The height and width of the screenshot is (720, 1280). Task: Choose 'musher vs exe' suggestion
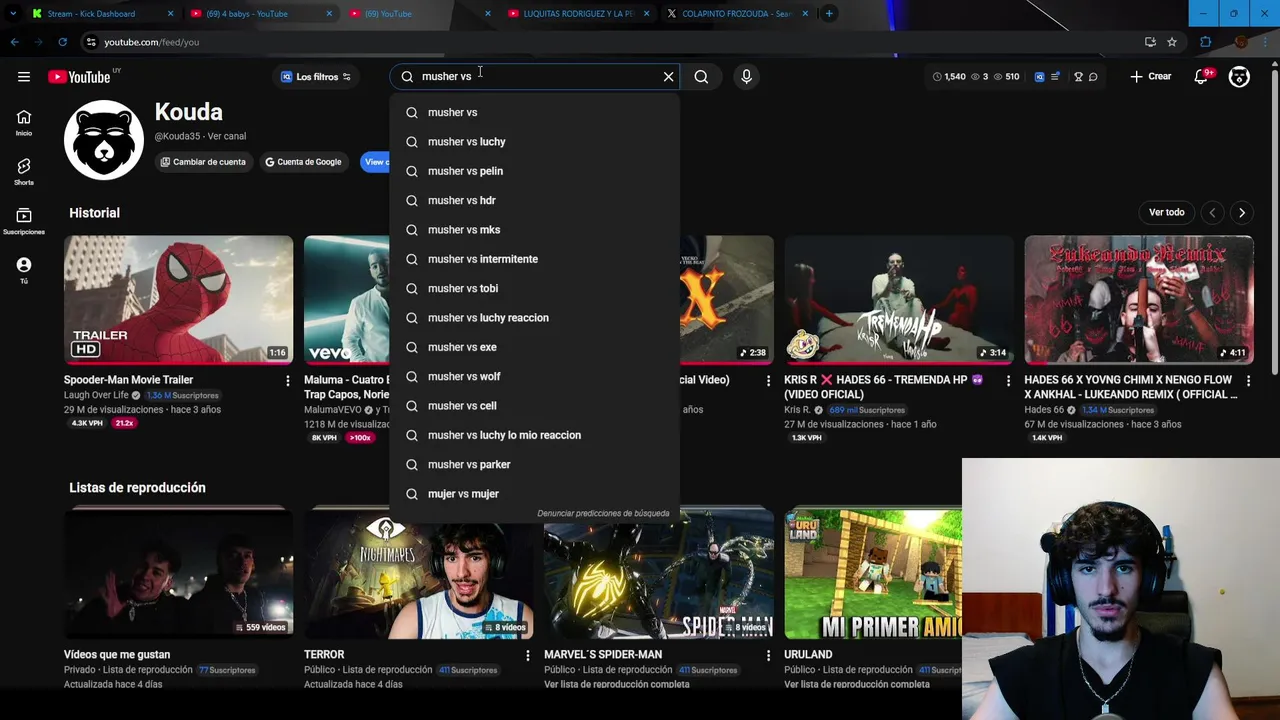pyautogui.click(x=534, y=347)
